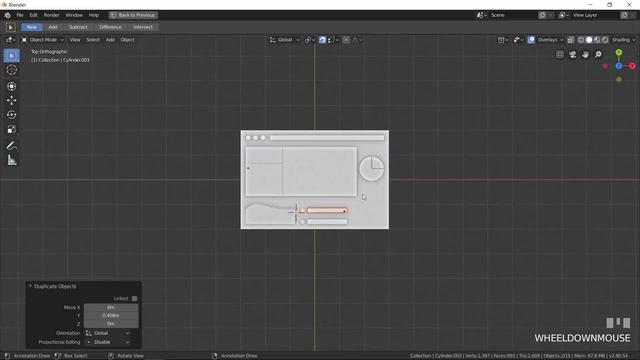Viewport: 640px width, 360px height.
Task: Switch to Rendered shading mode
Action: click(605, 40)
